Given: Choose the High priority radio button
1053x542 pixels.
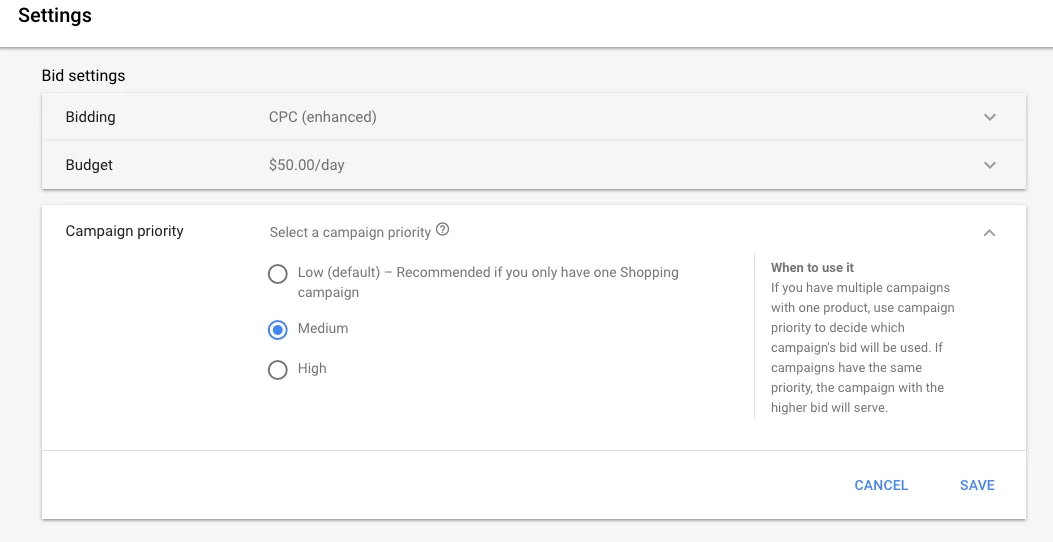Looking at the screenshot, I should point(278,370).
